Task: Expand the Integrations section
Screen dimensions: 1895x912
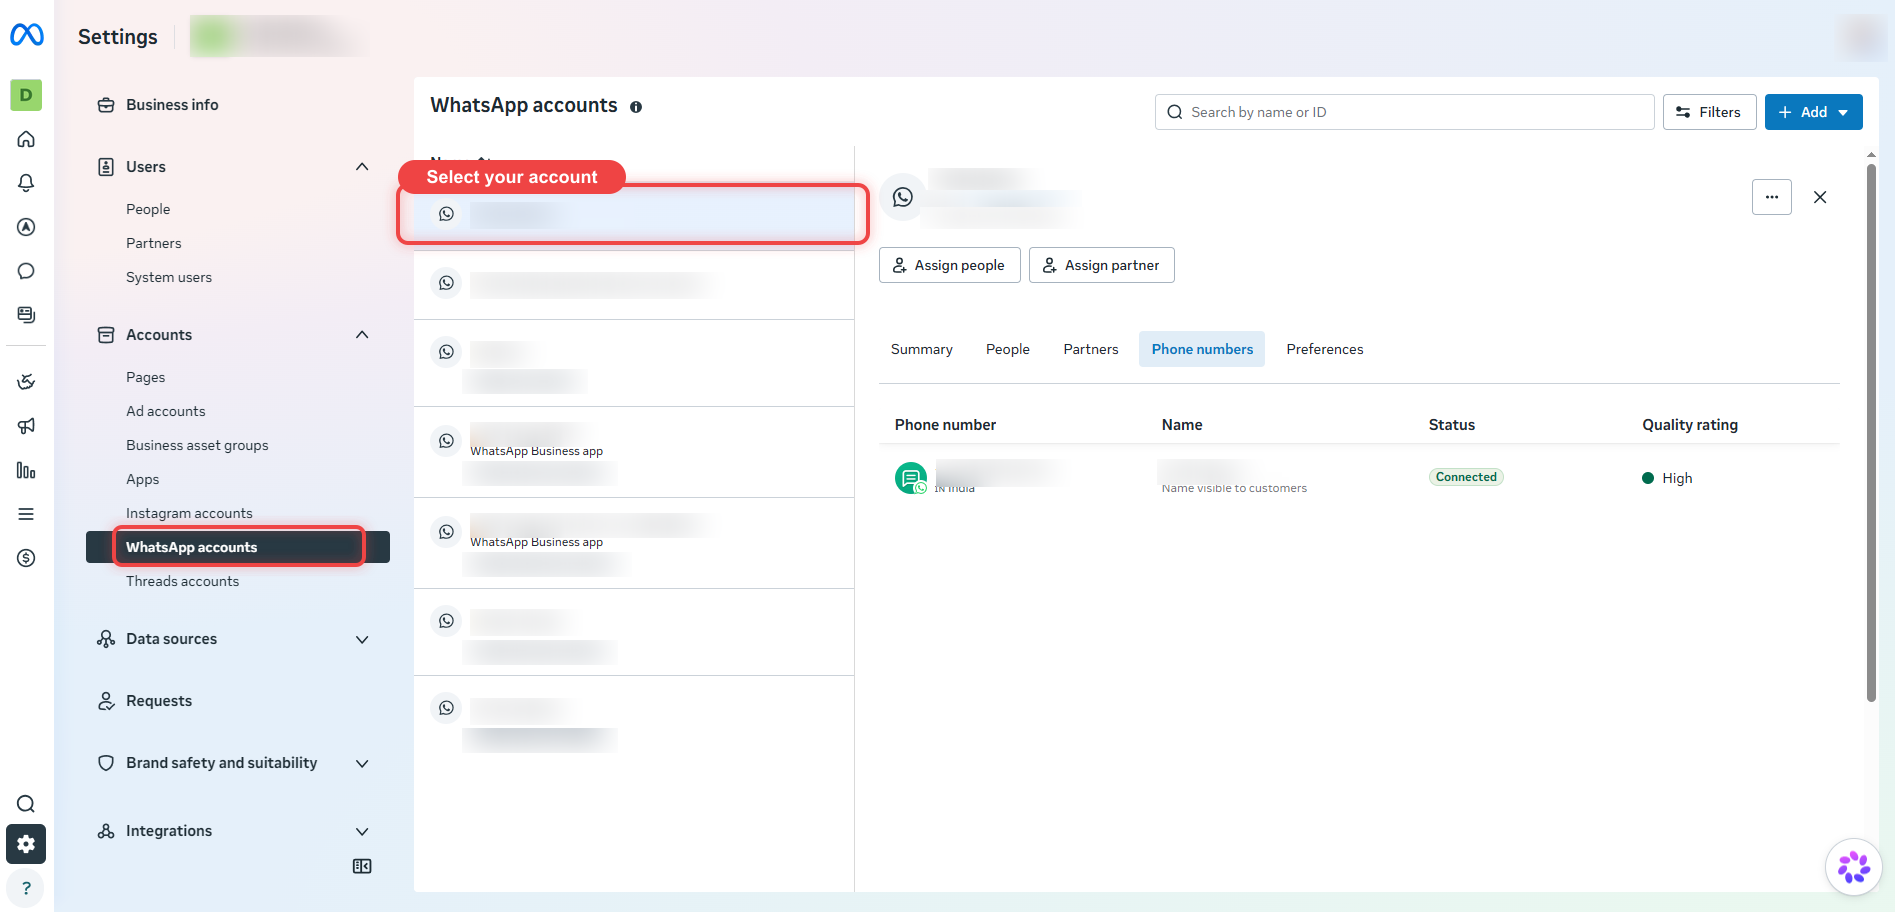Action: click(362, 831)
